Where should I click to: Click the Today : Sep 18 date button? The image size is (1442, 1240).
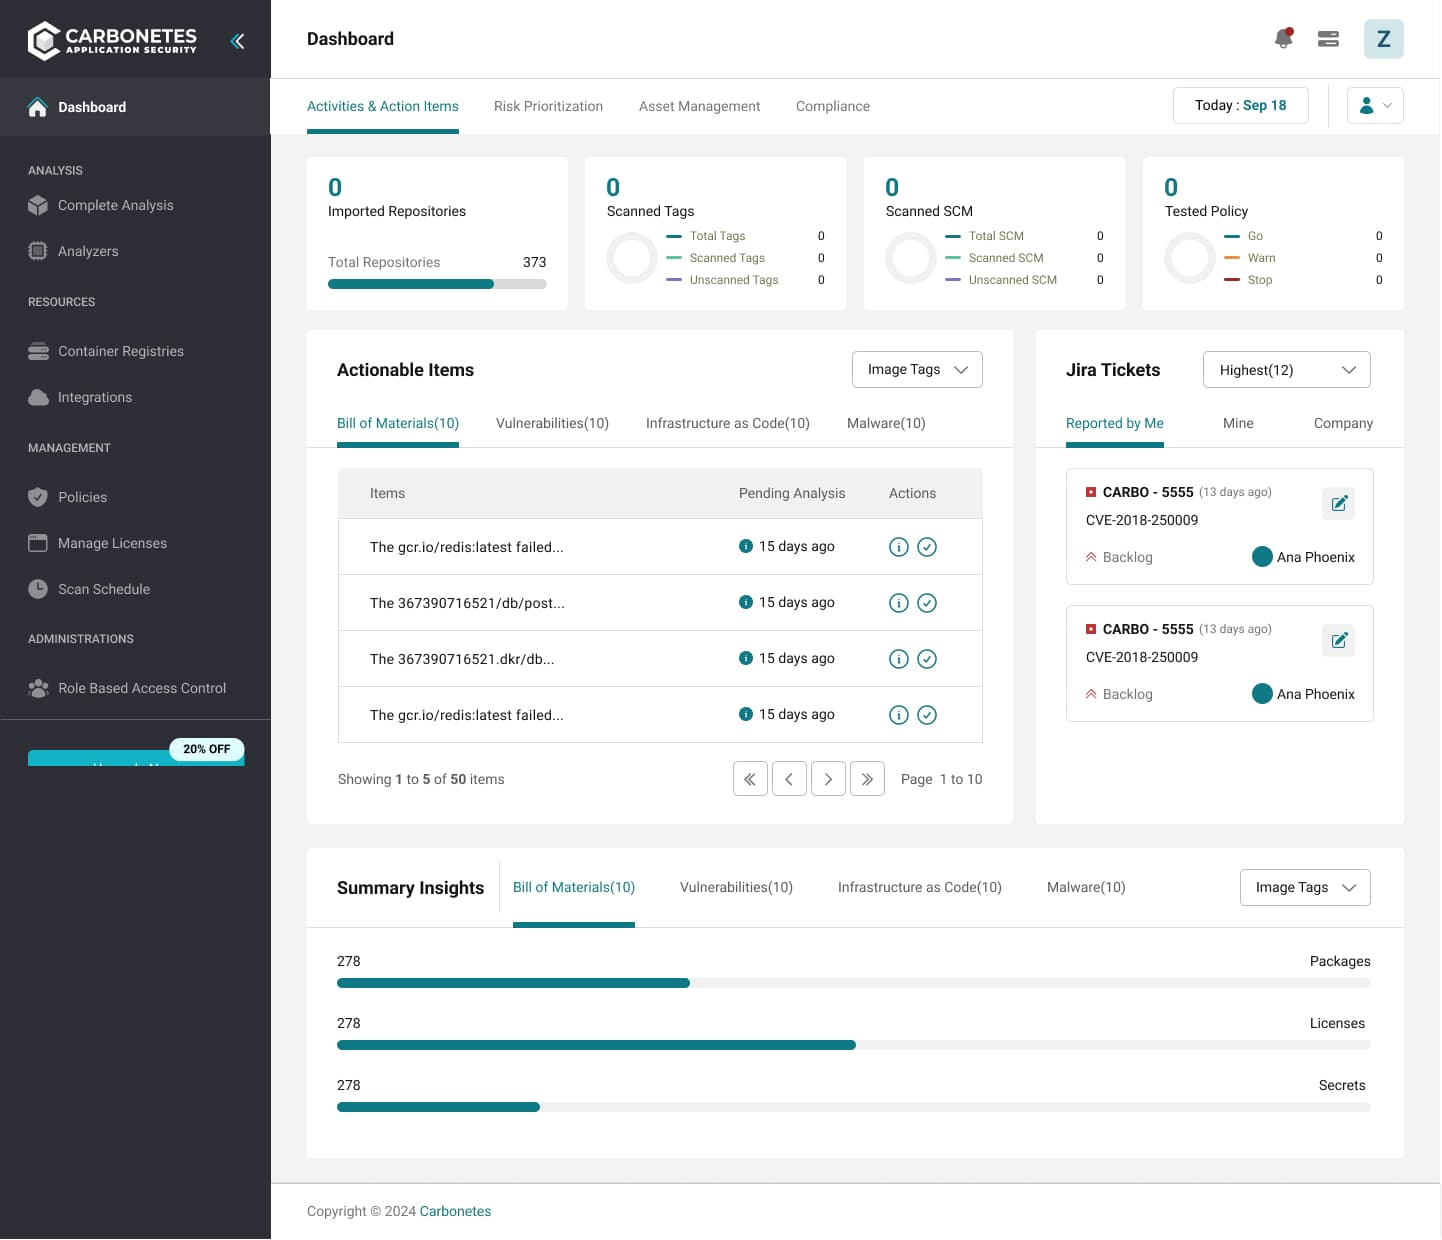click(x=1240, y=106)
